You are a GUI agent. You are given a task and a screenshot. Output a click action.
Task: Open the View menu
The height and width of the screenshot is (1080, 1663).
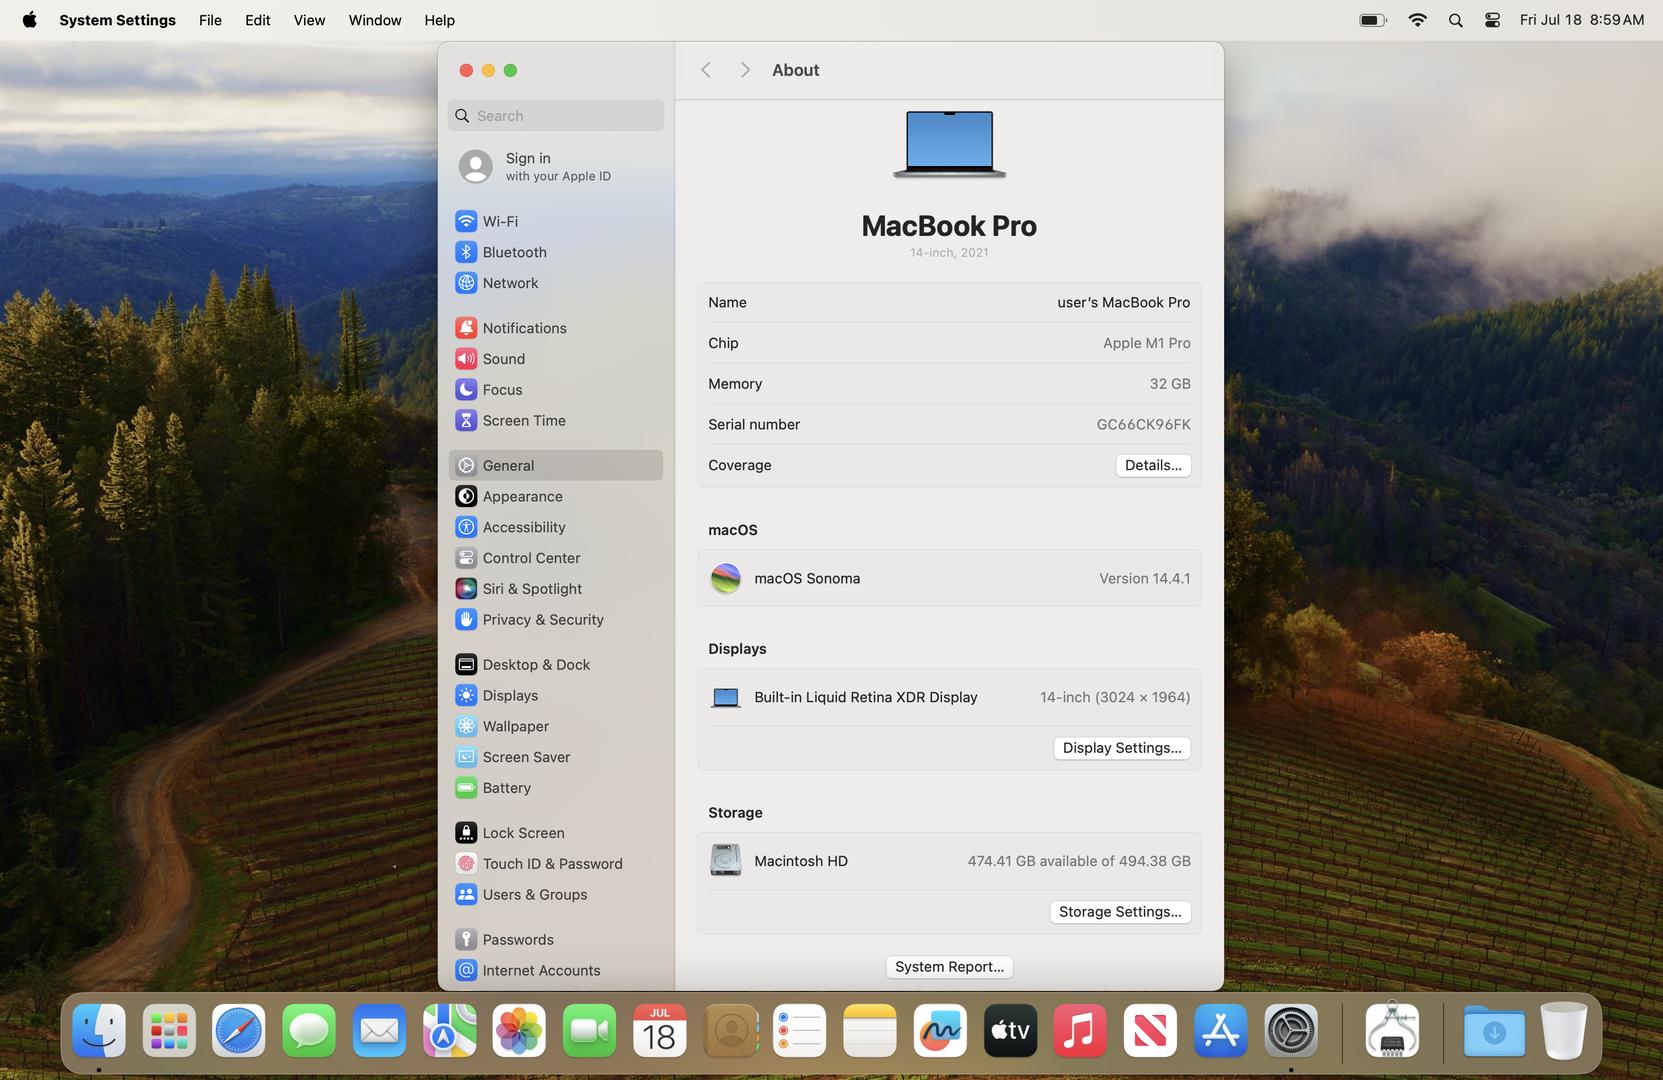pyautogui.click(x=309, y=20)
